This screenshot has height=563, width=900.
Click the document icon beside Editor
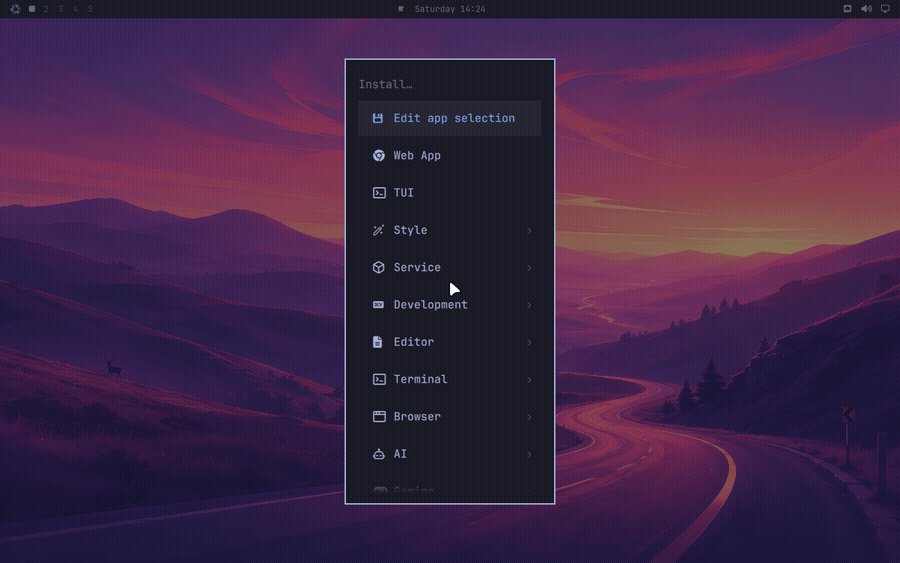click(378, 342)
